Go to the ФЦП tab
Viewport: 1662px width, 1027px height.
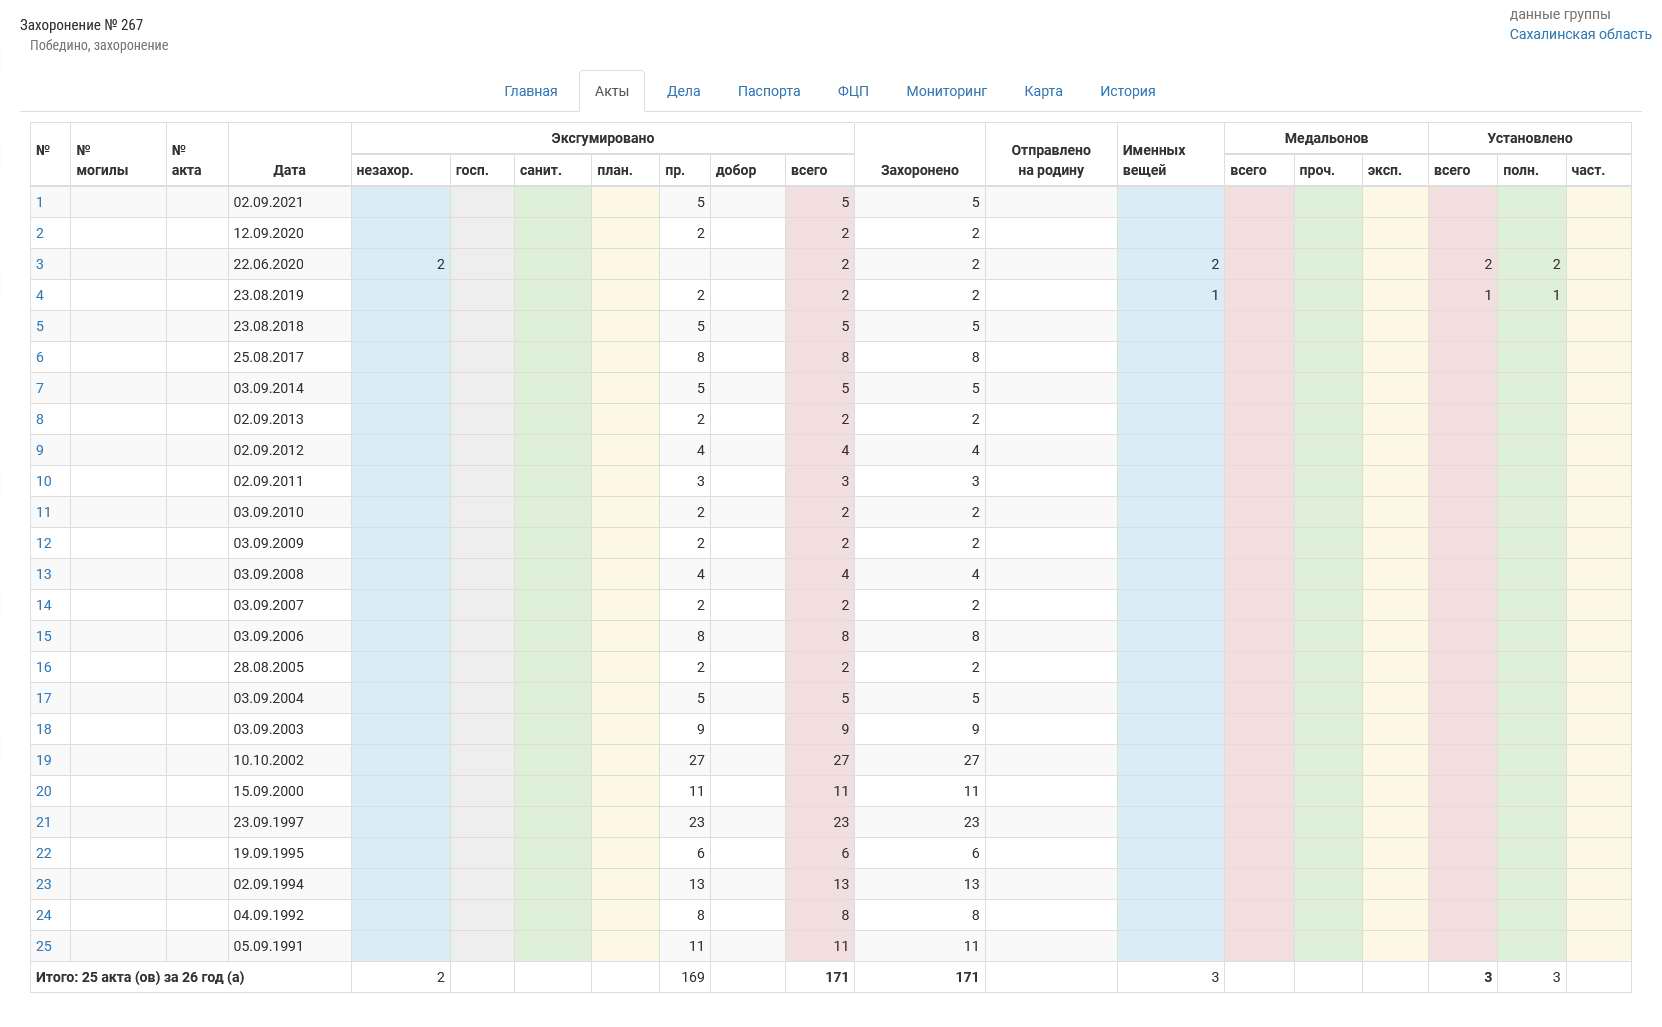click(853, 91)
